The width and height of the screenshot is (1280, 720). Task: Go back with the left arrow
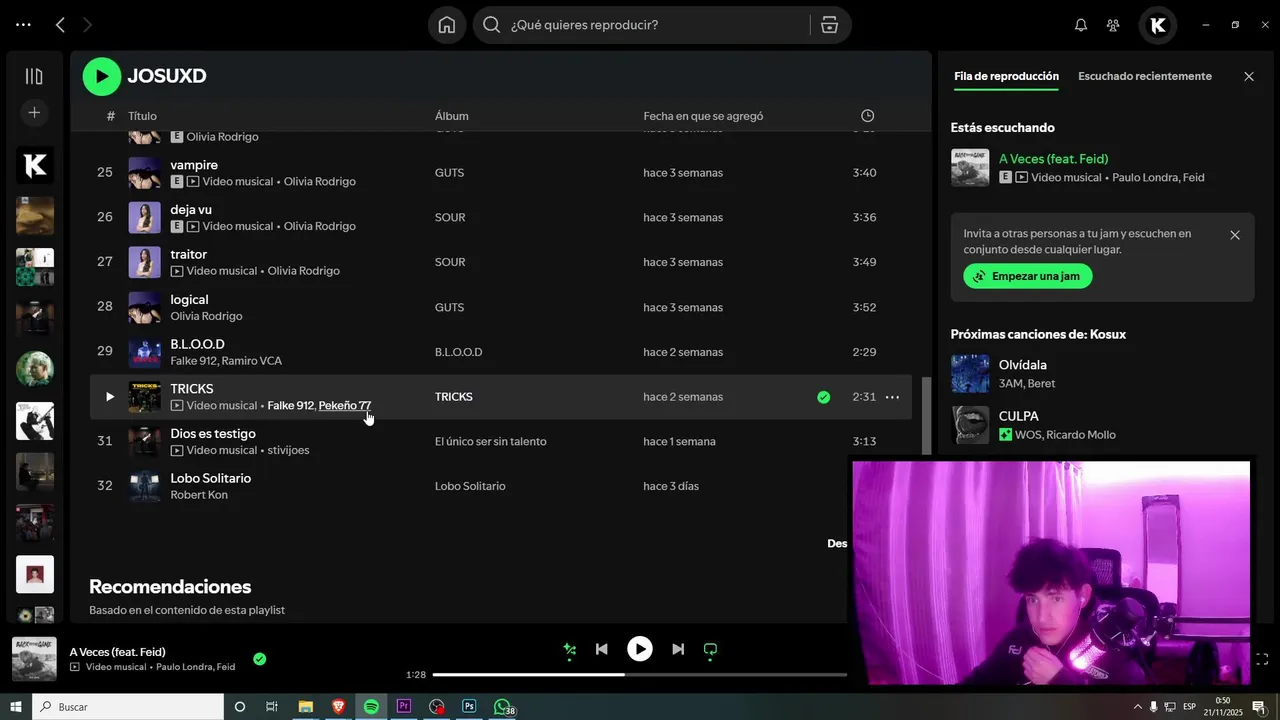point(60,25)
